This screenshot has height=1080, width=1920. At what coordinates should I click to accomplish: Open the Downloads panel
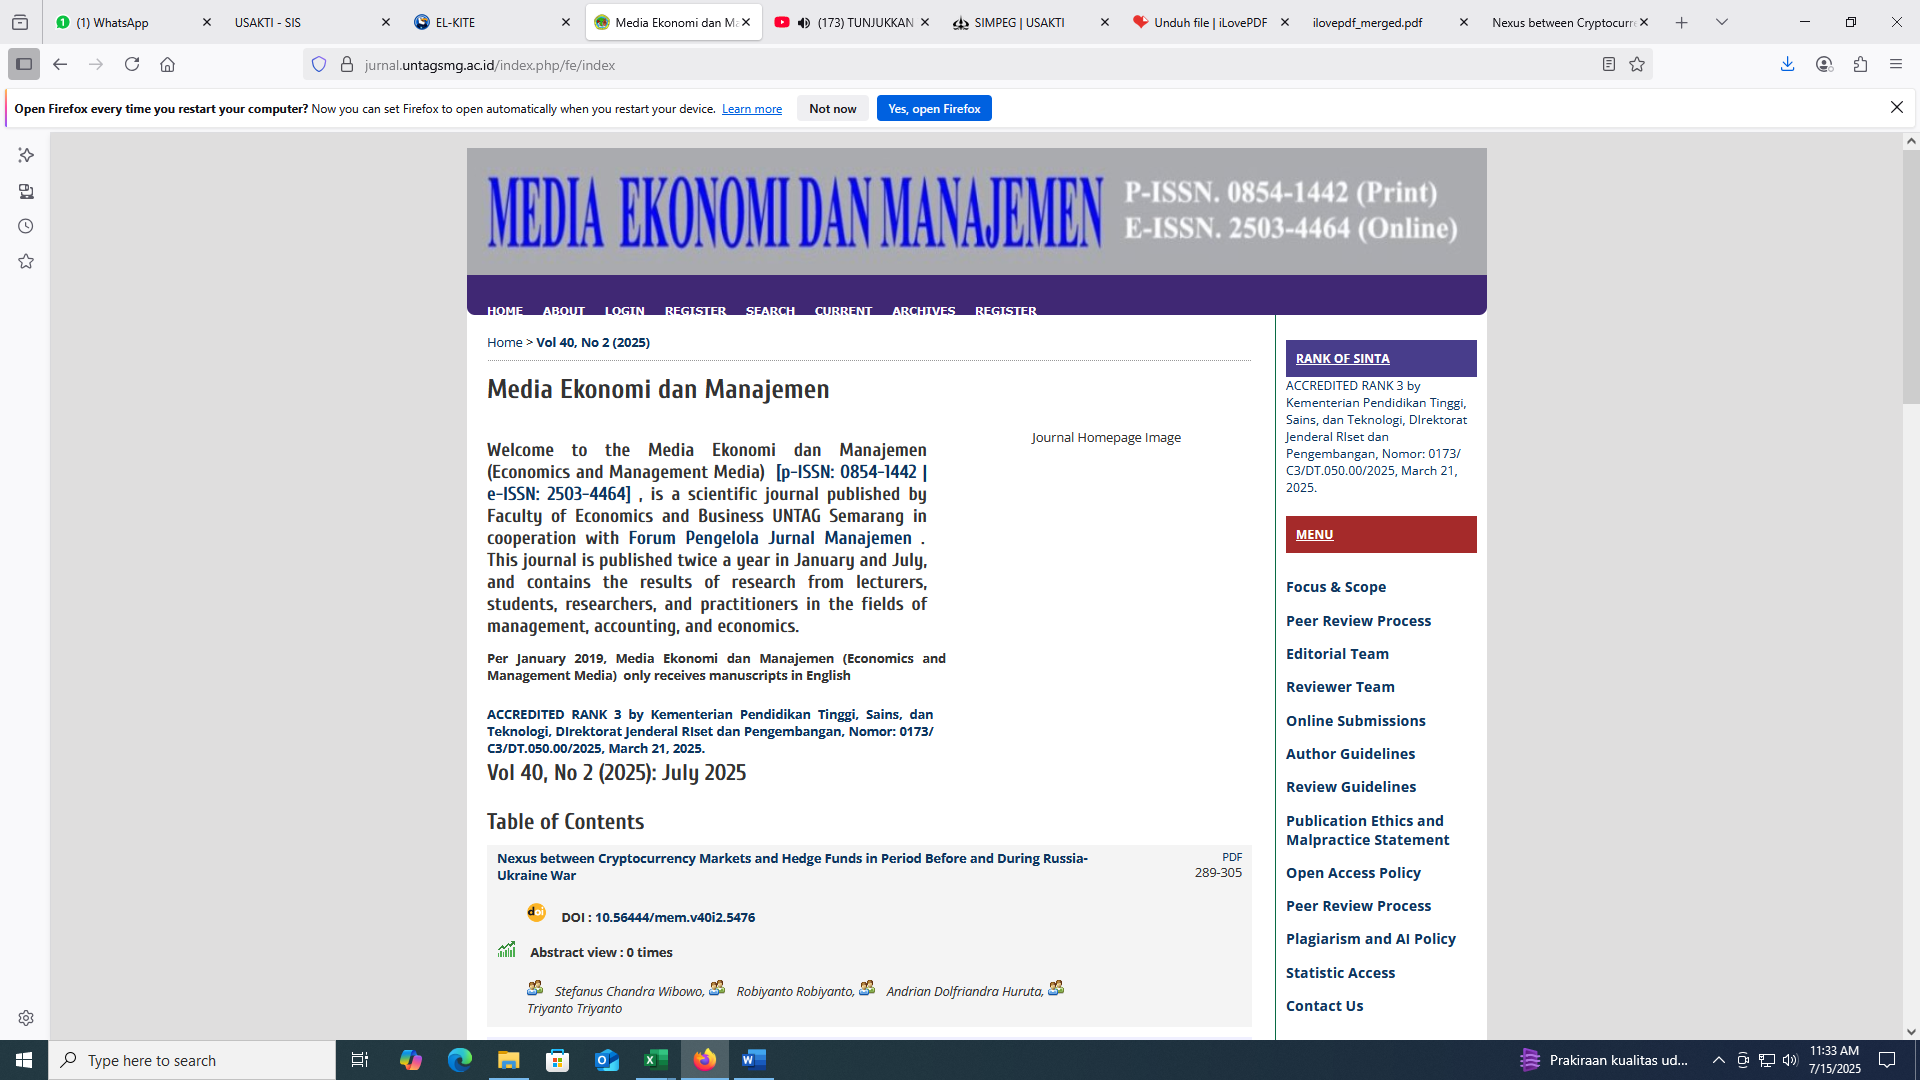(1787, 64)
